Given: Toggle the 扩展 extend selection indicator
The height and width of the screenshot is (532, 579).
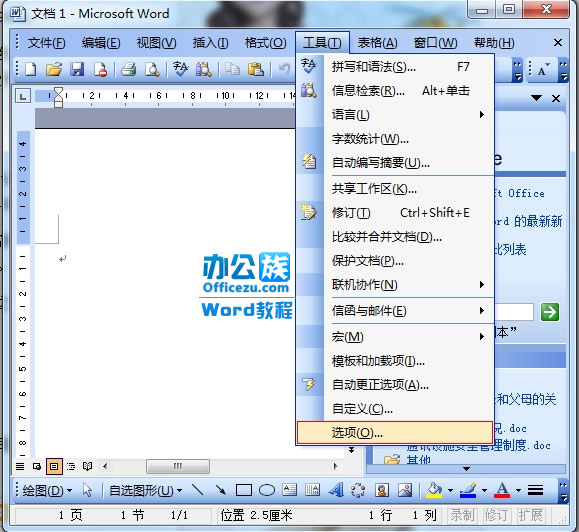Looking at the screenshot, I should pyautogui.click(x=530, y=515).
